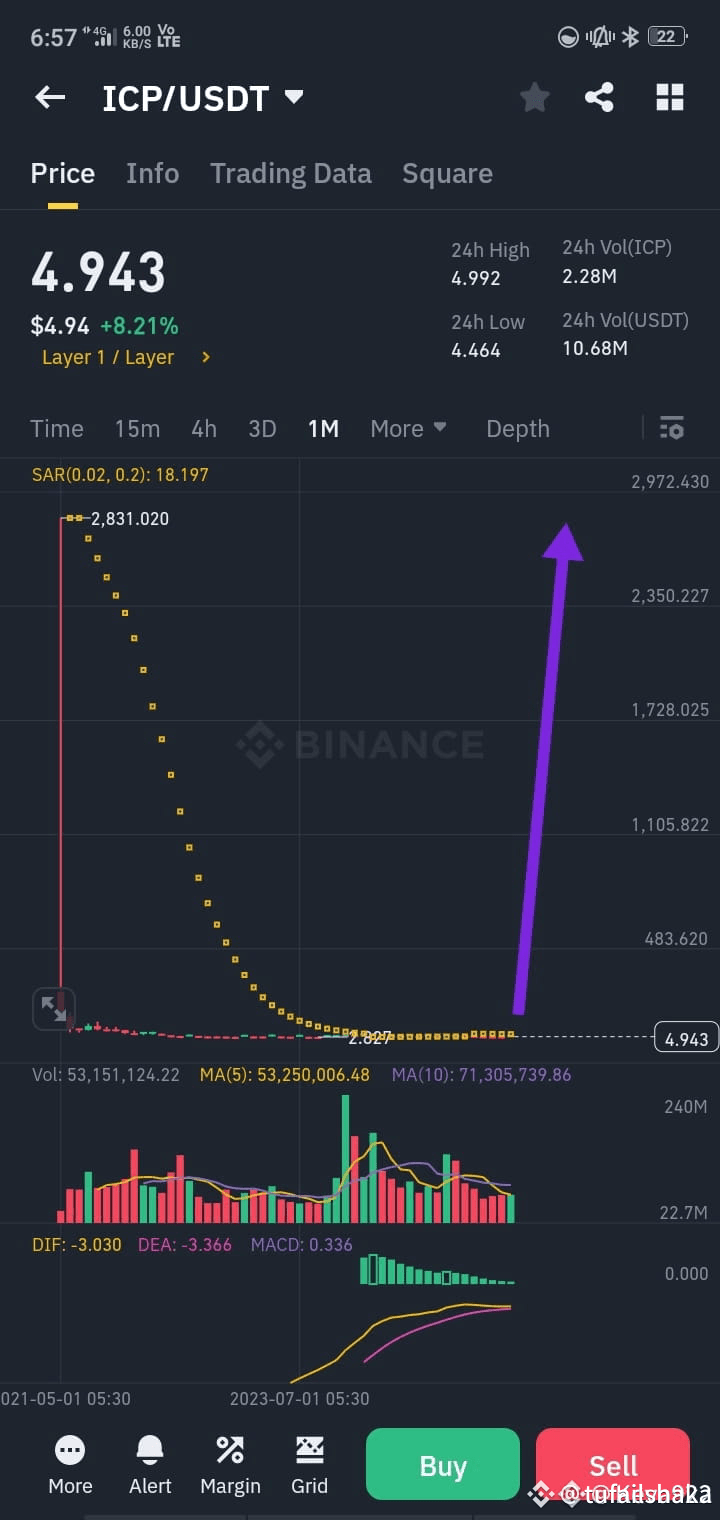The width and height of the screenshot is (720, 1520).
Task: Expand the More timeframes dropdown
Action: coord(408,428)
